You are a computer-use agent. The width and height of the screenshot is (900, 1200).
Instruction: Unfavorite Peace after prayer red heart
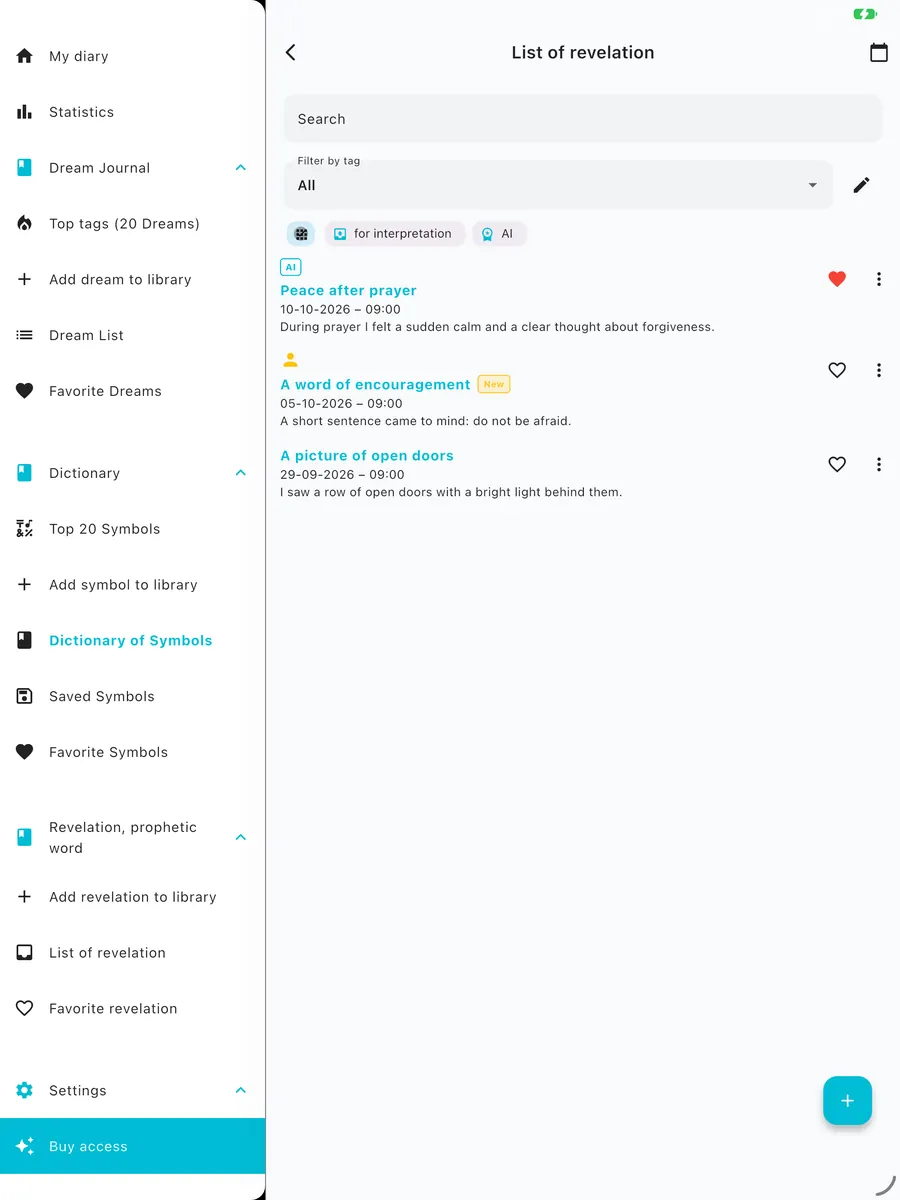coord(837,279)
